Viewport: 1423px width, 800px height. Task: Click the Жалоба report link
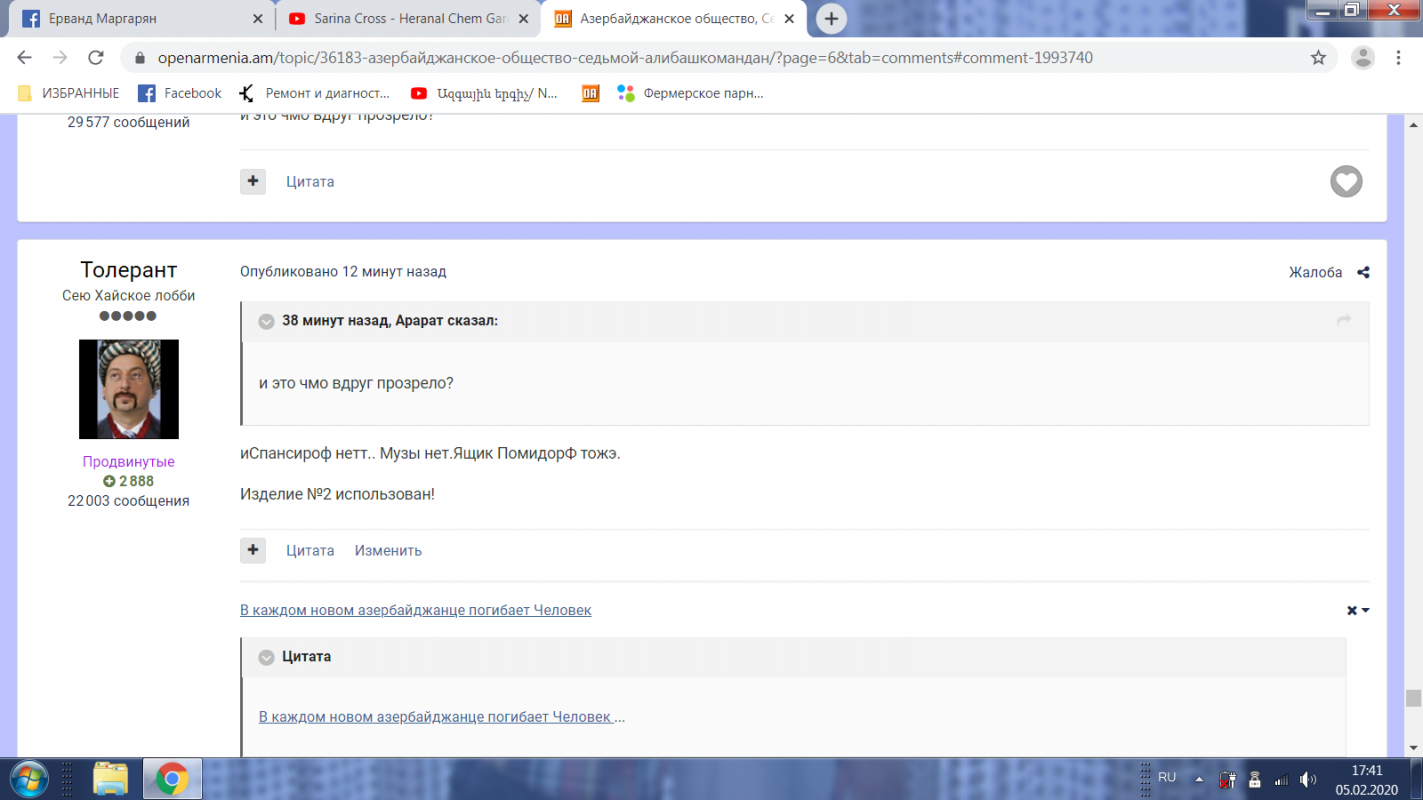pos(1315,272)
